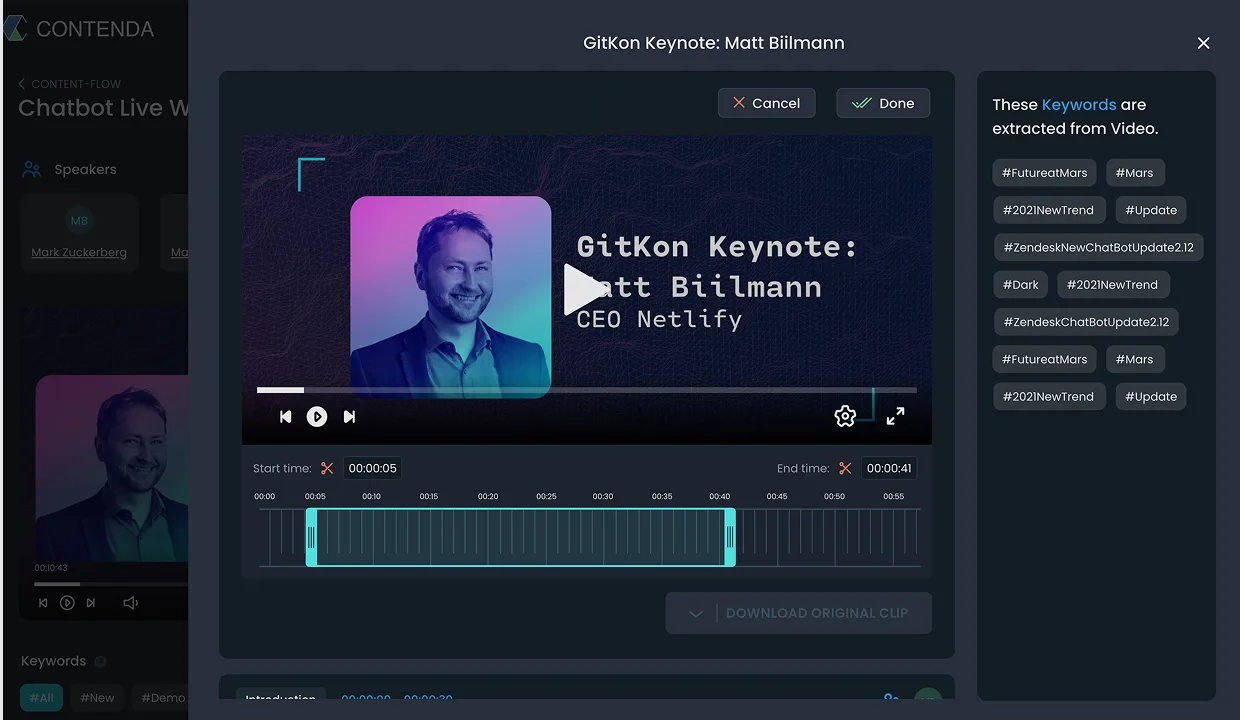Image resolution: width=1240 pixels, height=720 pixels.
Task: Click the 00:25 label on the trim timeline
Action: coord(546,496)
